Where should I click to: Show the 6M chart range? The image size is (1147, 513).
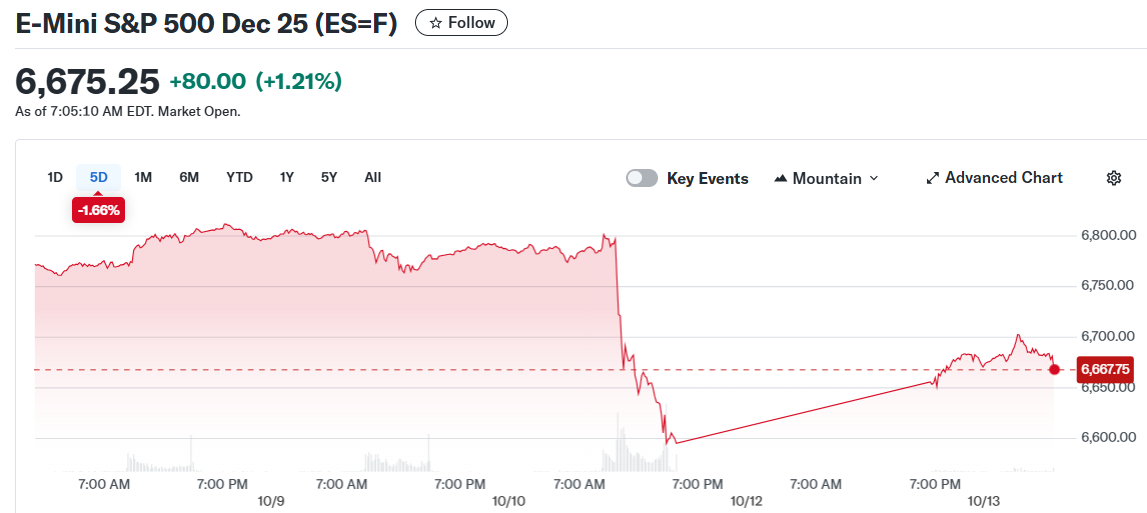coord(189,177)
